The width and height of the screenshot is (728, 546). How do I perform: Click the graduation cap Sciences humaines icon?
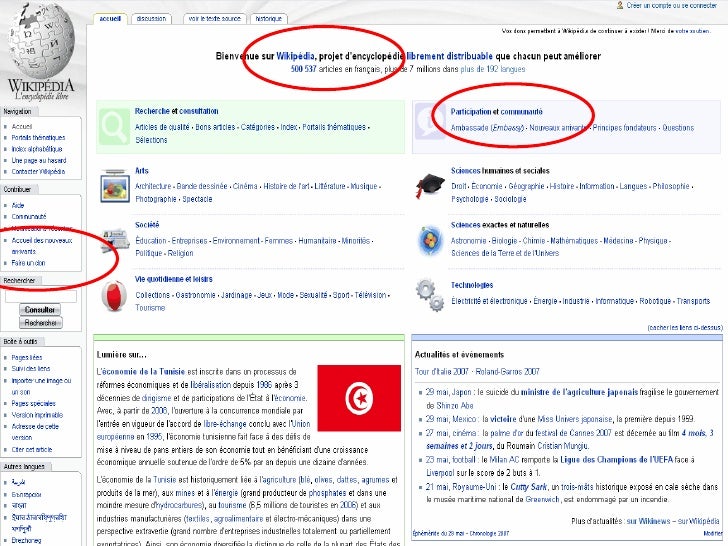pos(430,185)
